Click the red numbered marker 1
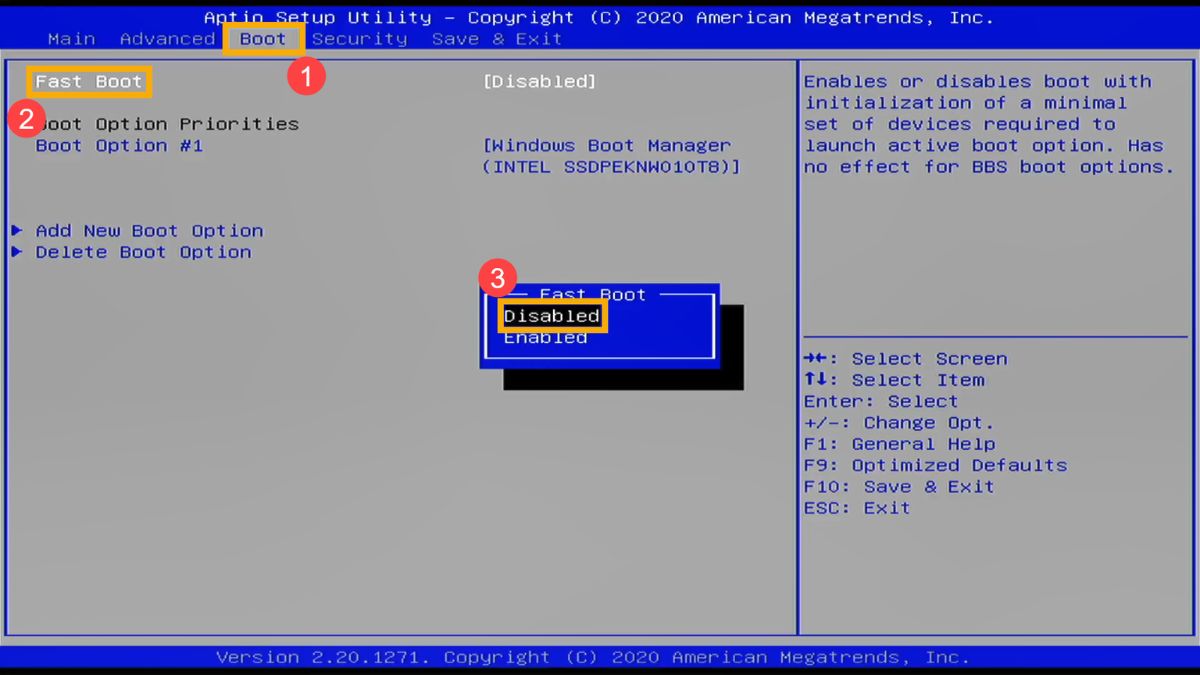The image size is (1200, 675). 305,75
